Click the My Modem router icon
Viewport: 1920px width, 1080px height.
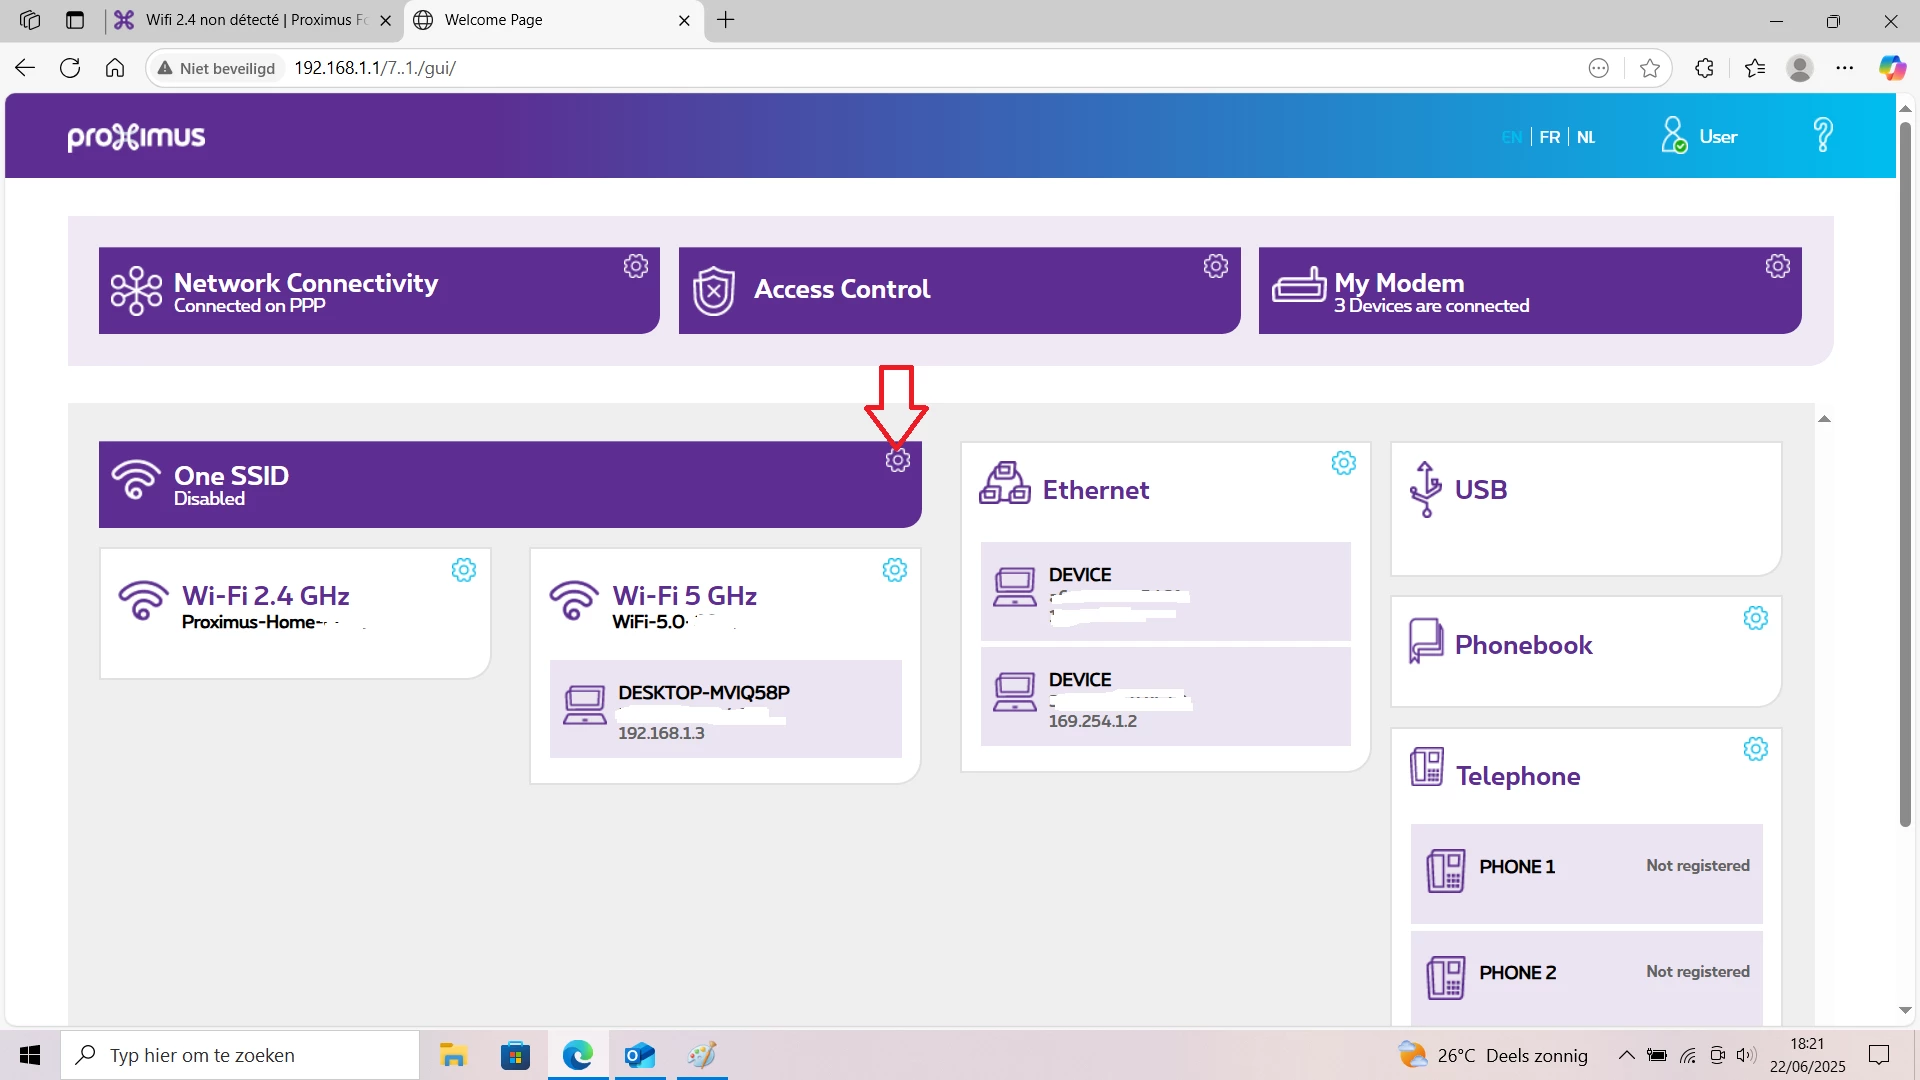1298,285
